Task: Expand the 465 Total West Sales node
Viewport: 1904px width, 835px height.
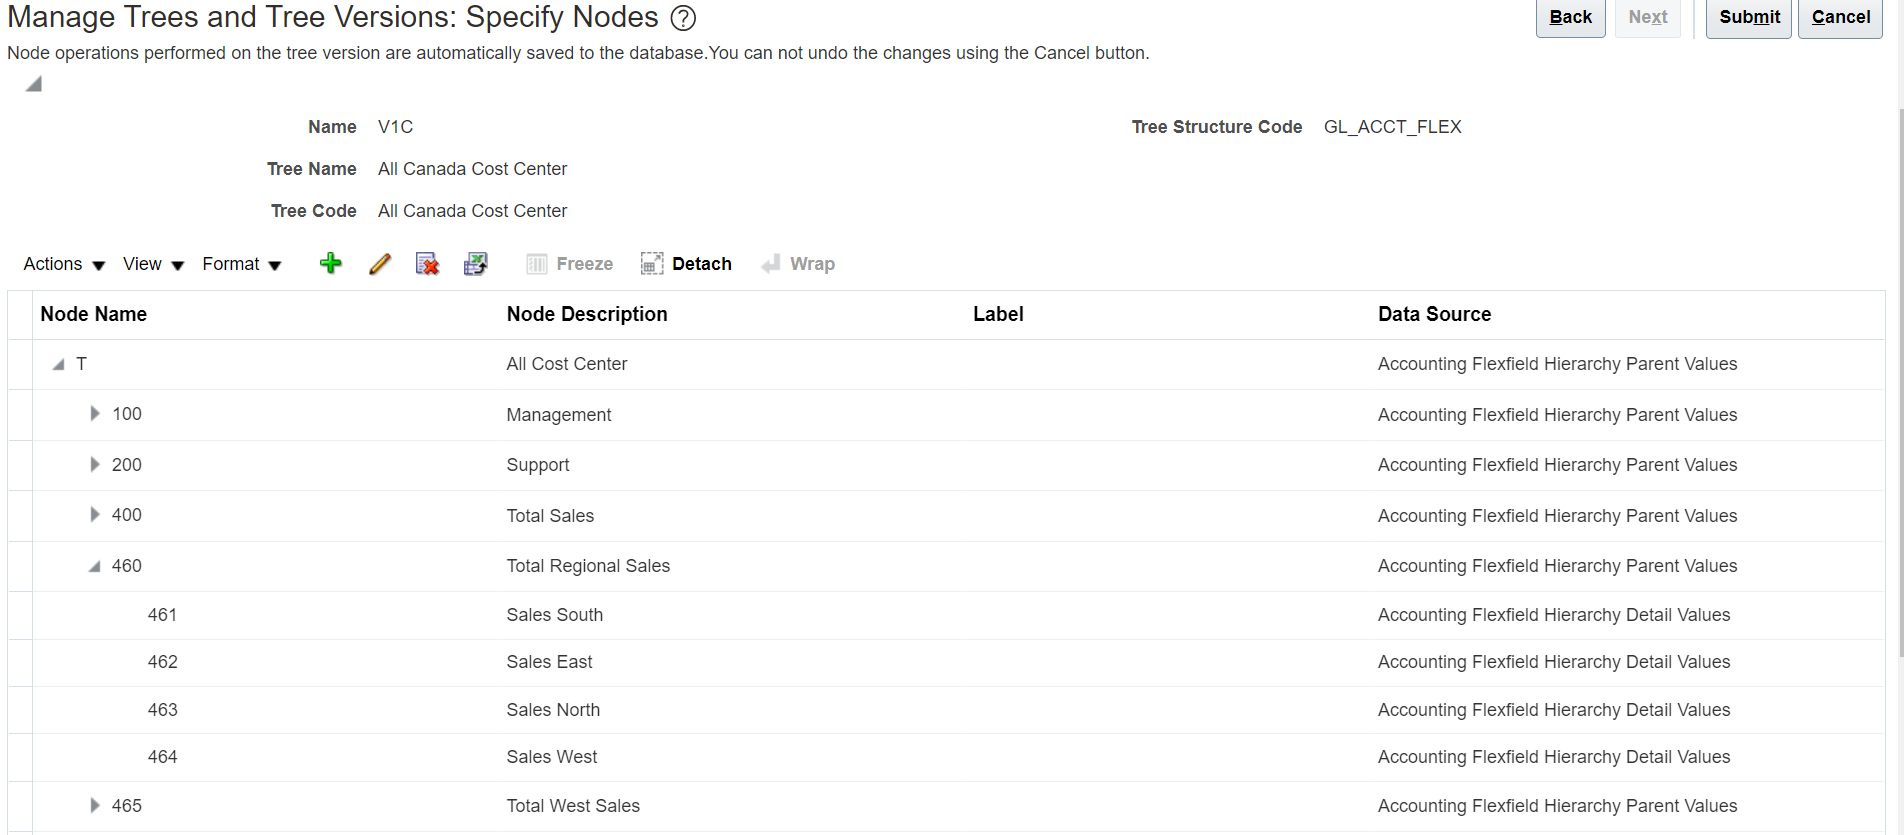Action: [93, 804]
